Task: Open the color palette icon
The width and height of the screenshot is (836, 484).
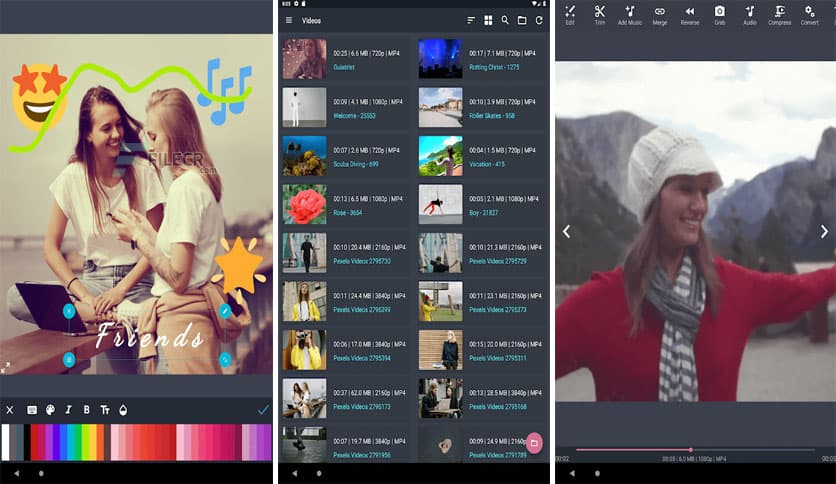Action: [x=50, y=409]
